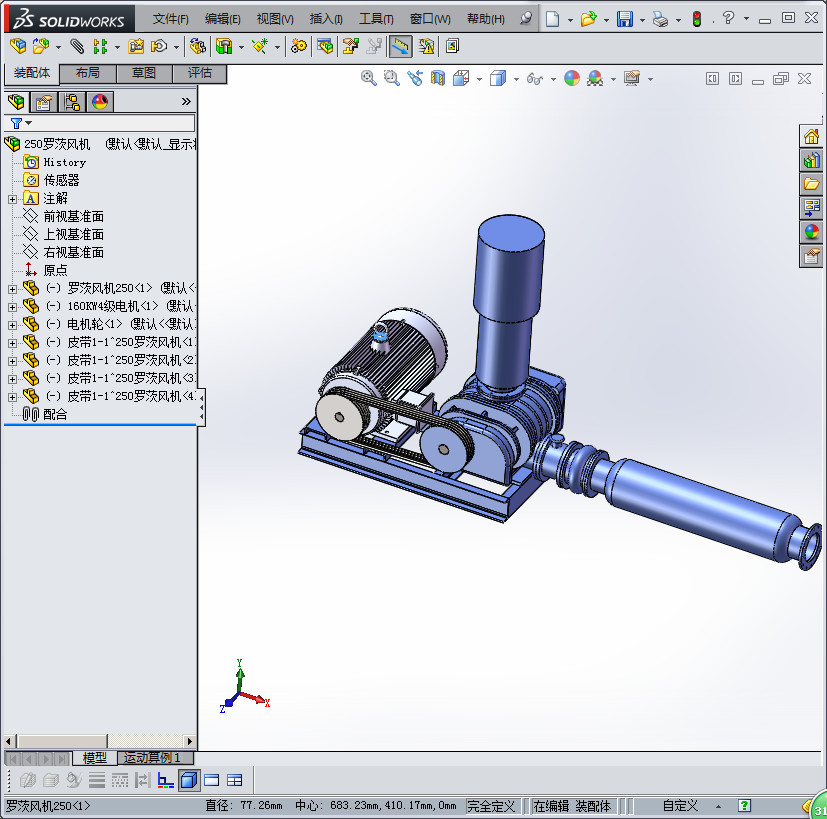Expand the first 皮带1-1^250罗茨风机<1> node
Viewport: 827px width, 819px height.
click(12, 343)
